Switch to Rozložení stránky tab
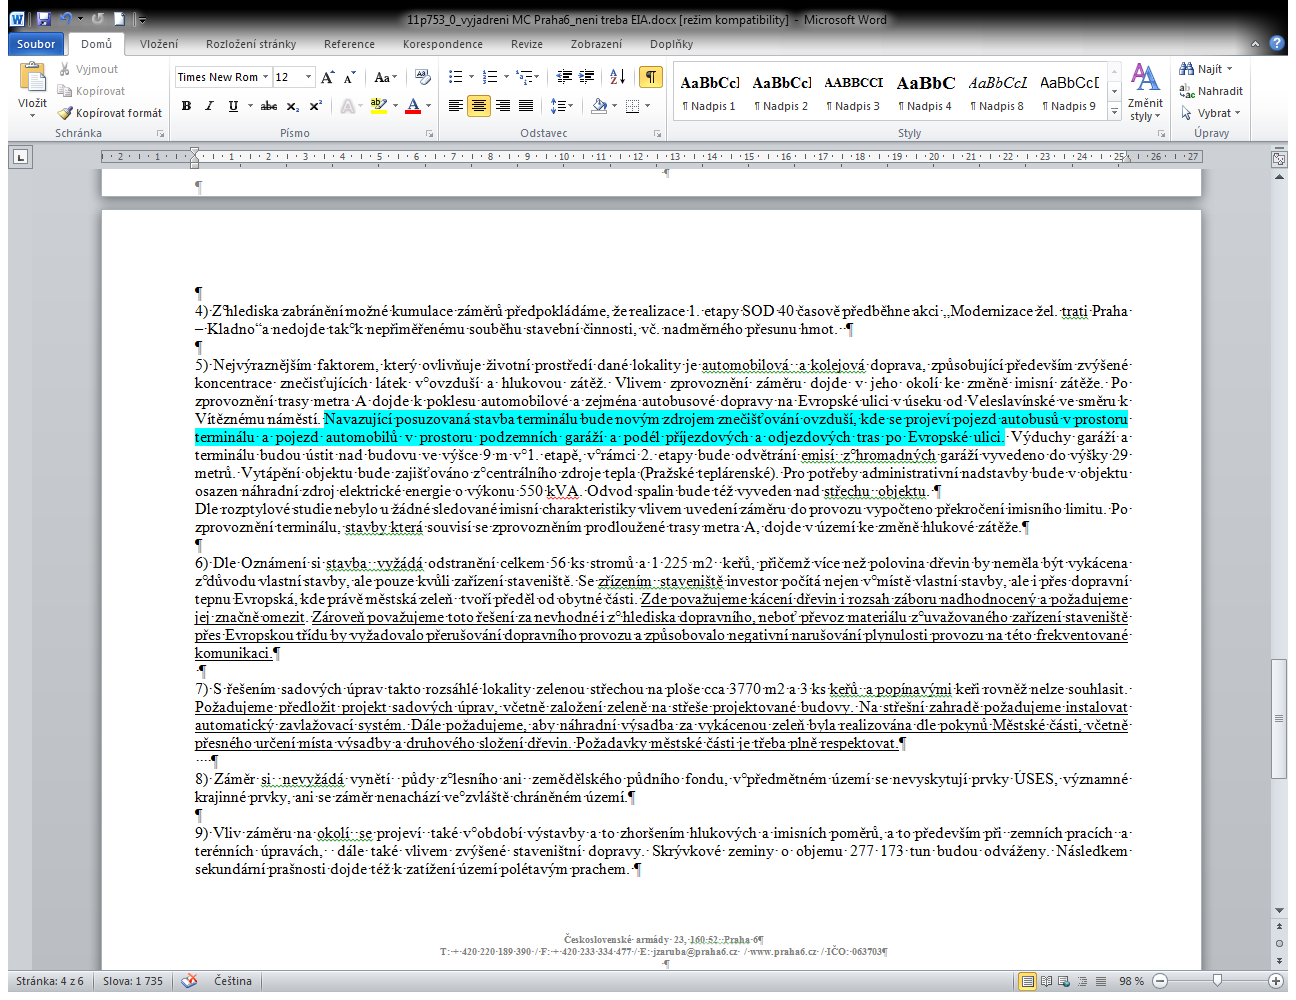Screen dimensions: 1296x1000 (x=251, y=44)
